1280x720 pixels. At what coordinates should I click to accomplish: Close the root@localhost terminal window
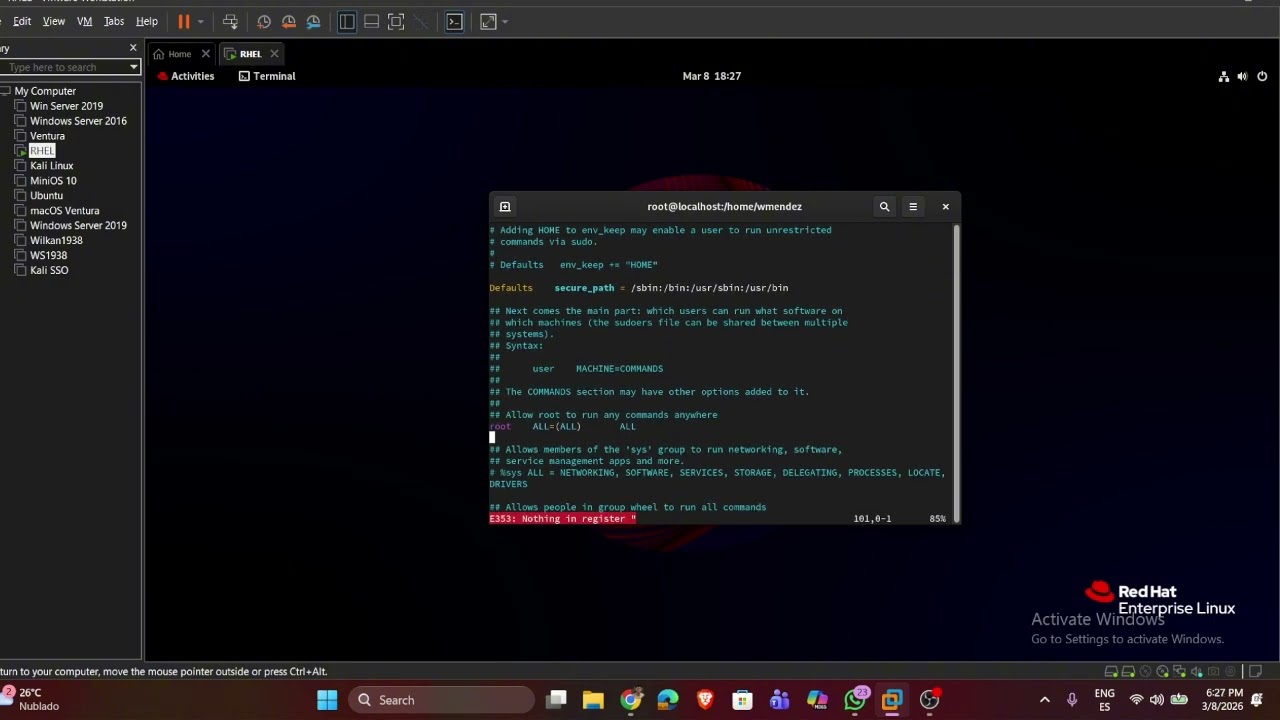coord(945,207)
